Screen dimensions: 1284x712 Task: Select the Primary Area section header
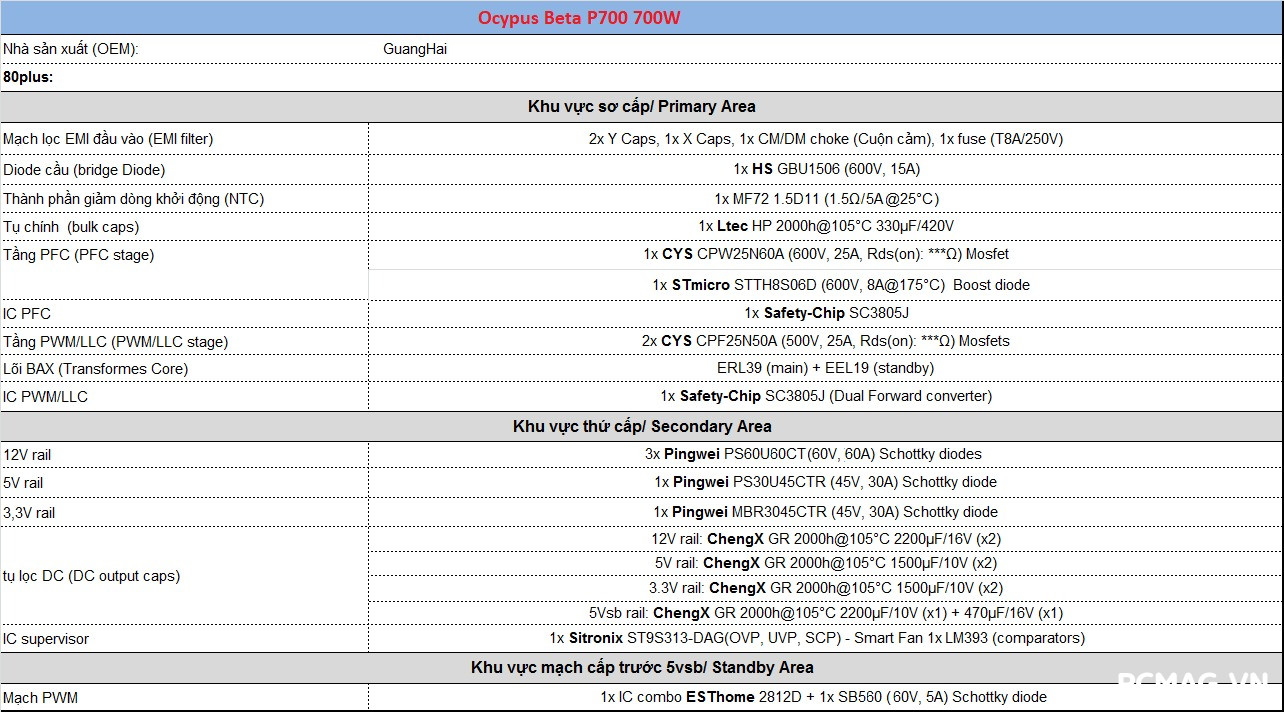[x=641, y=106]
